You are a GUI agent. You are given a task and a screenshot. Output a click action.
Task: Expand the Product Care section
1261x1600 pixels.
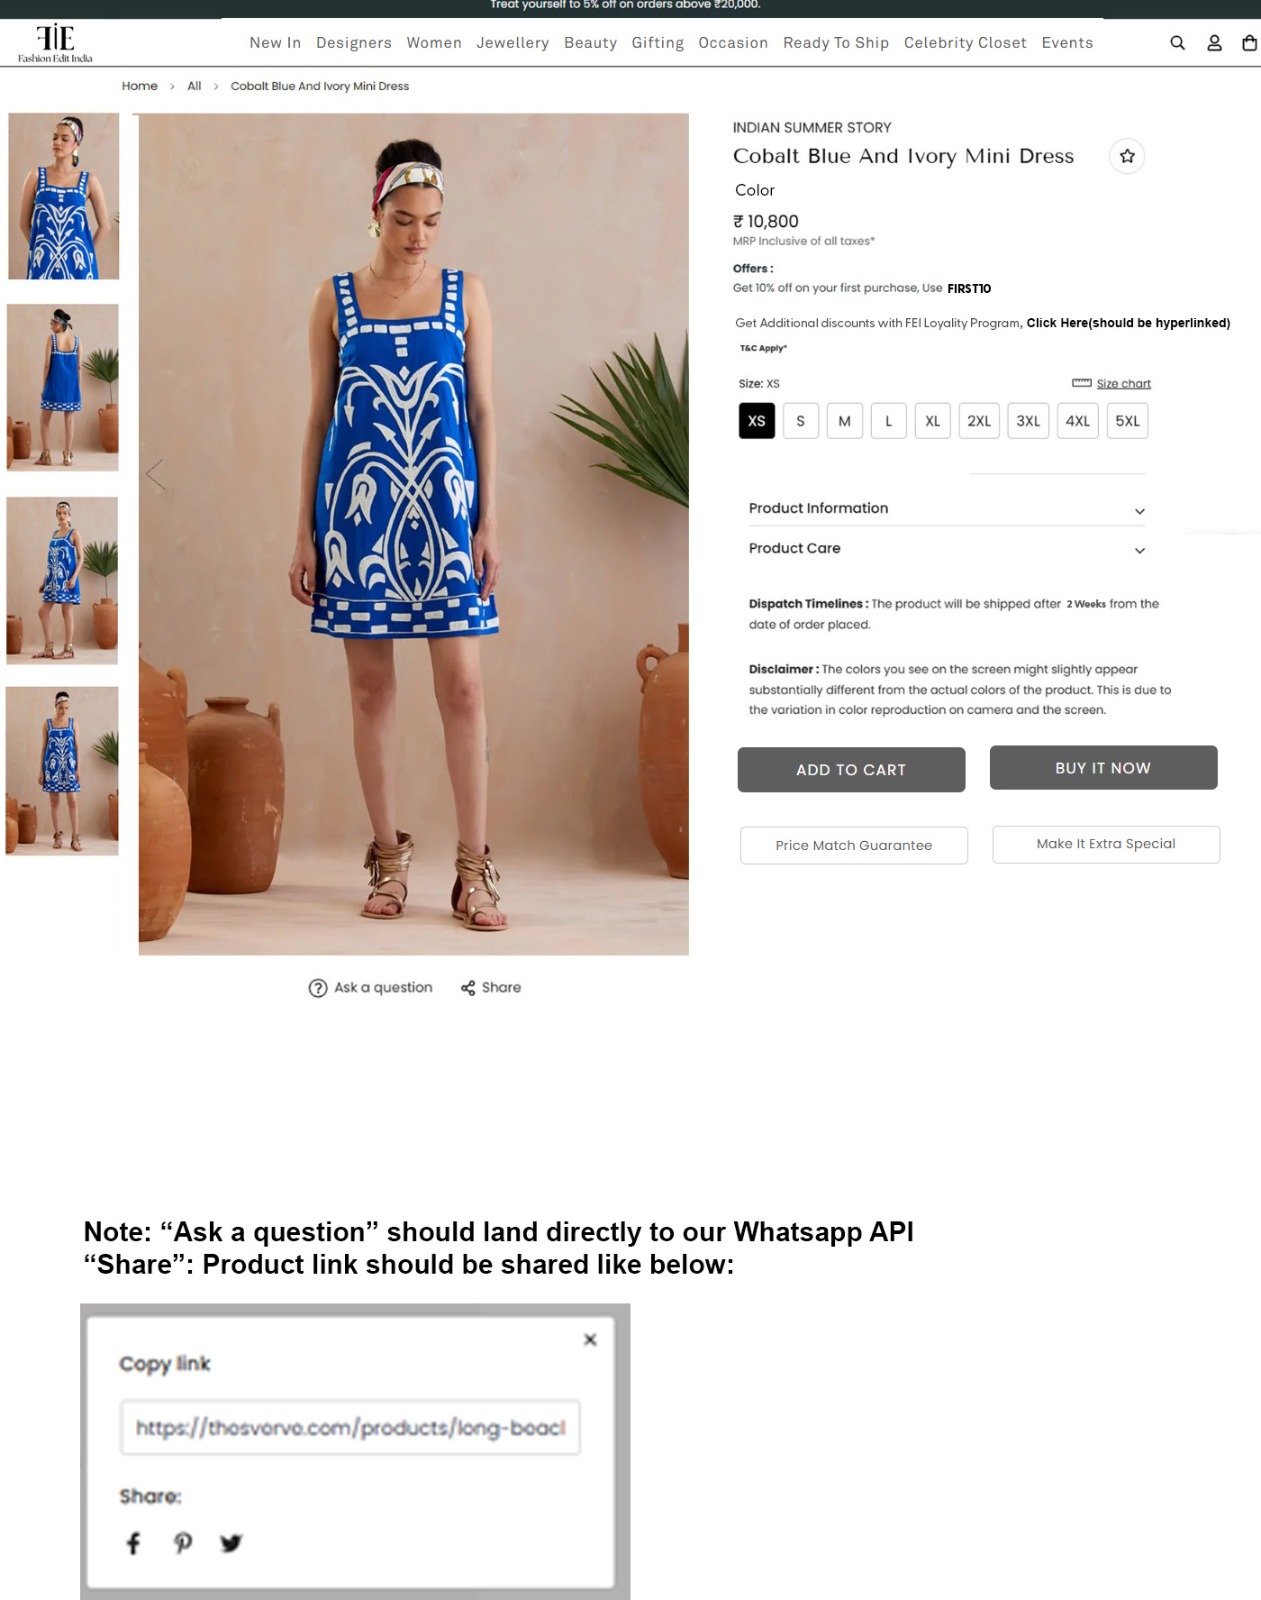point(947,549)
